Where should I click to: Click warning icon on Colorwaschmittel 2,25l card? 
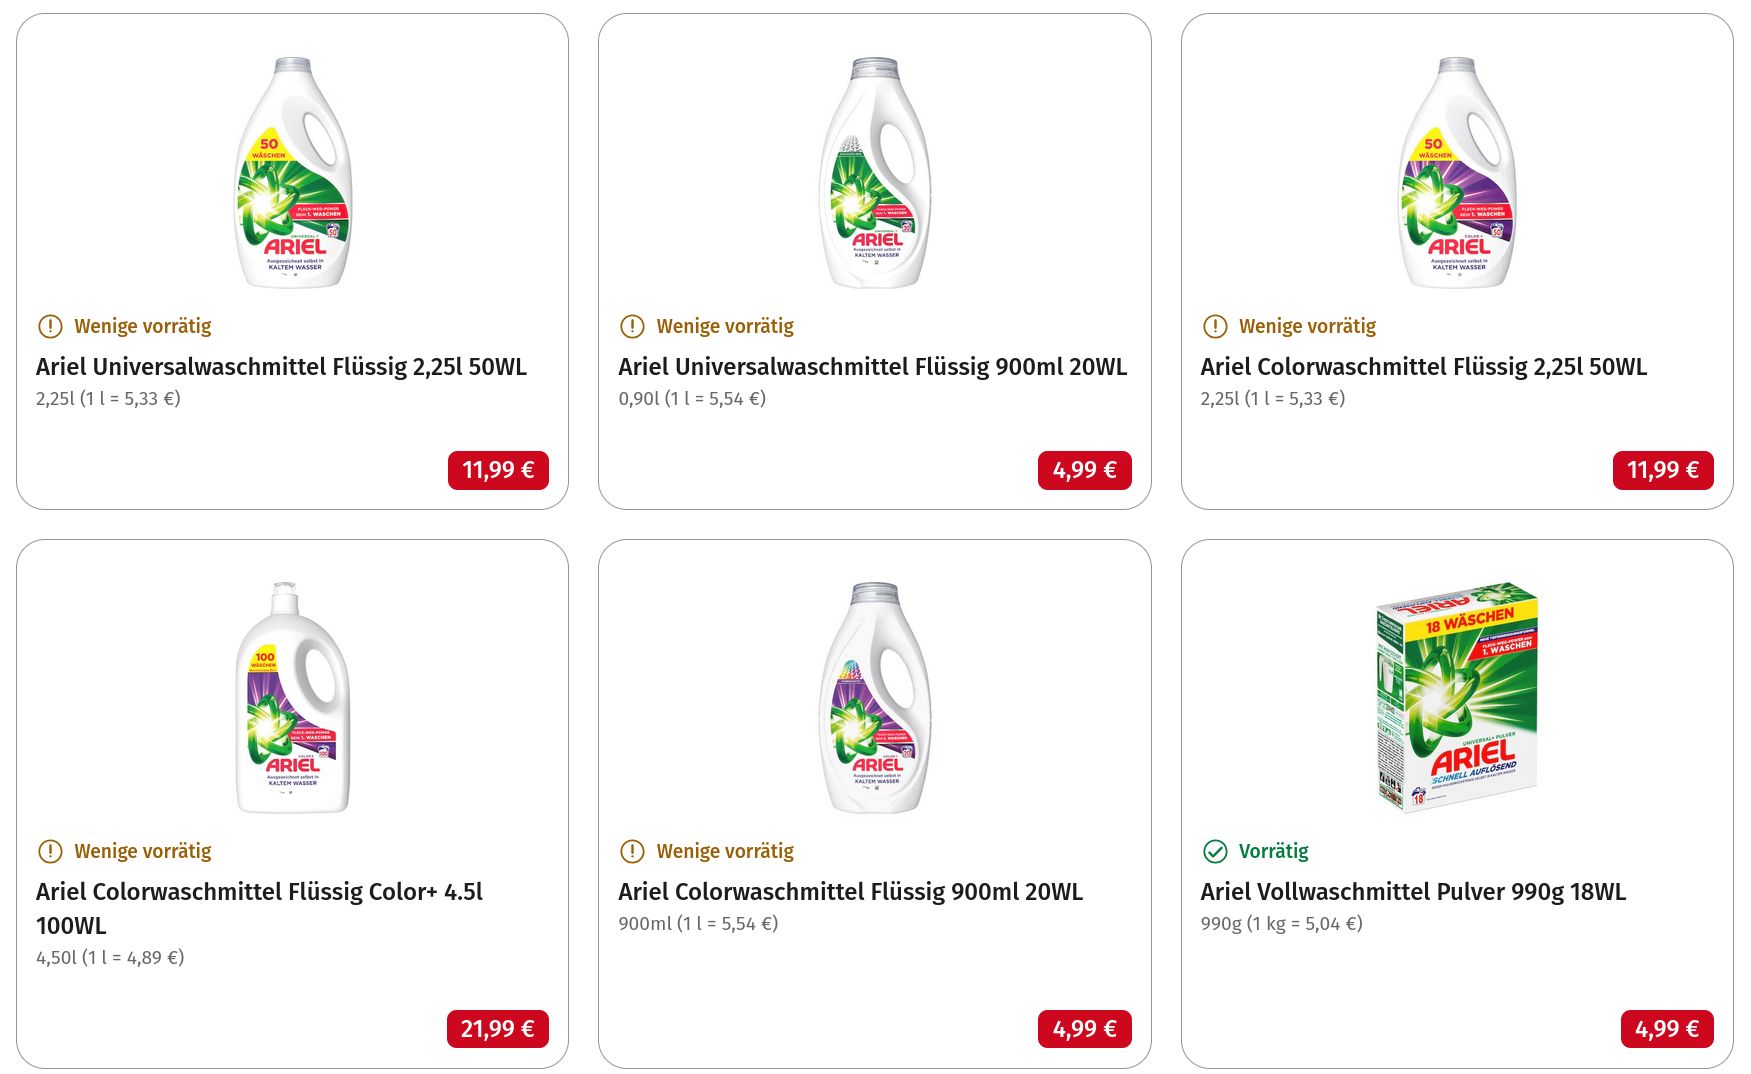click(x=1215, y=326)
